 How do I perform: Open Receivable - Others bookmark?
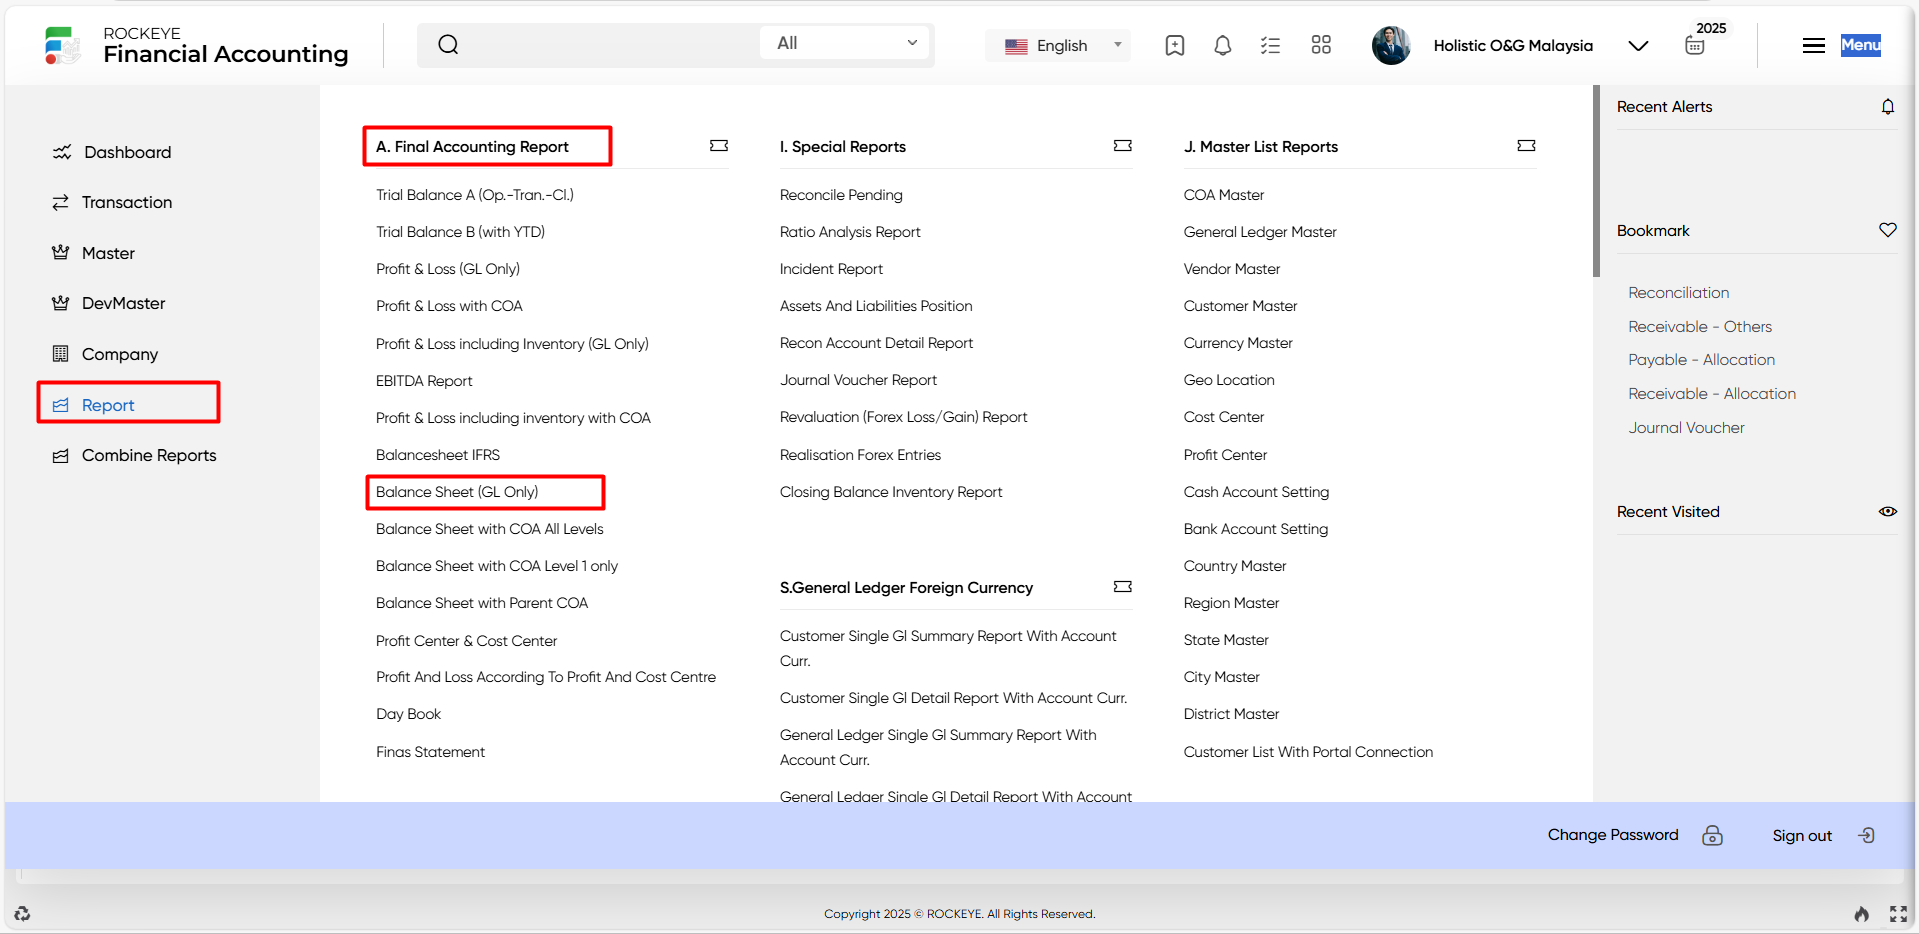click(1700, 327)
